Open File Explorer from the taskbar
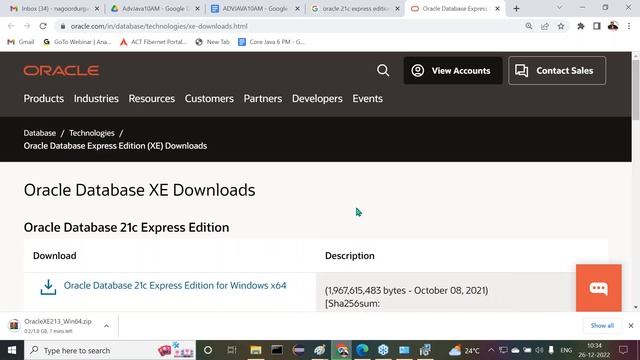The height and width of the screenshot is (360, 640). point(256,350)
